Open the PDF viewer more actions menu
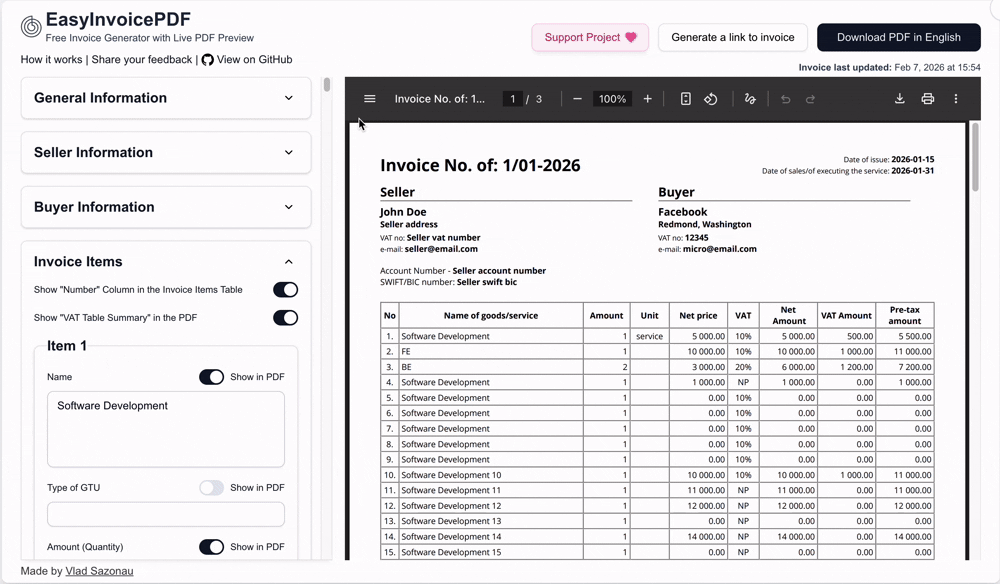The height and width of the screenshot is (584, 1000). [x=955, y=98]
